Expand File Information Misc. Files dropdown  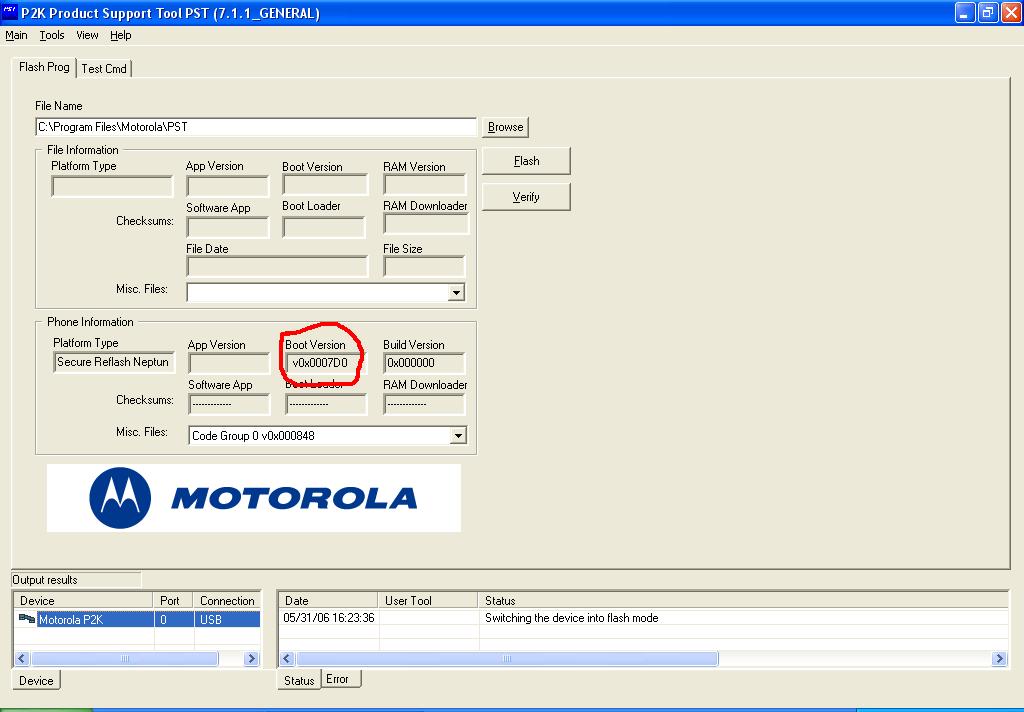[457, 293]
